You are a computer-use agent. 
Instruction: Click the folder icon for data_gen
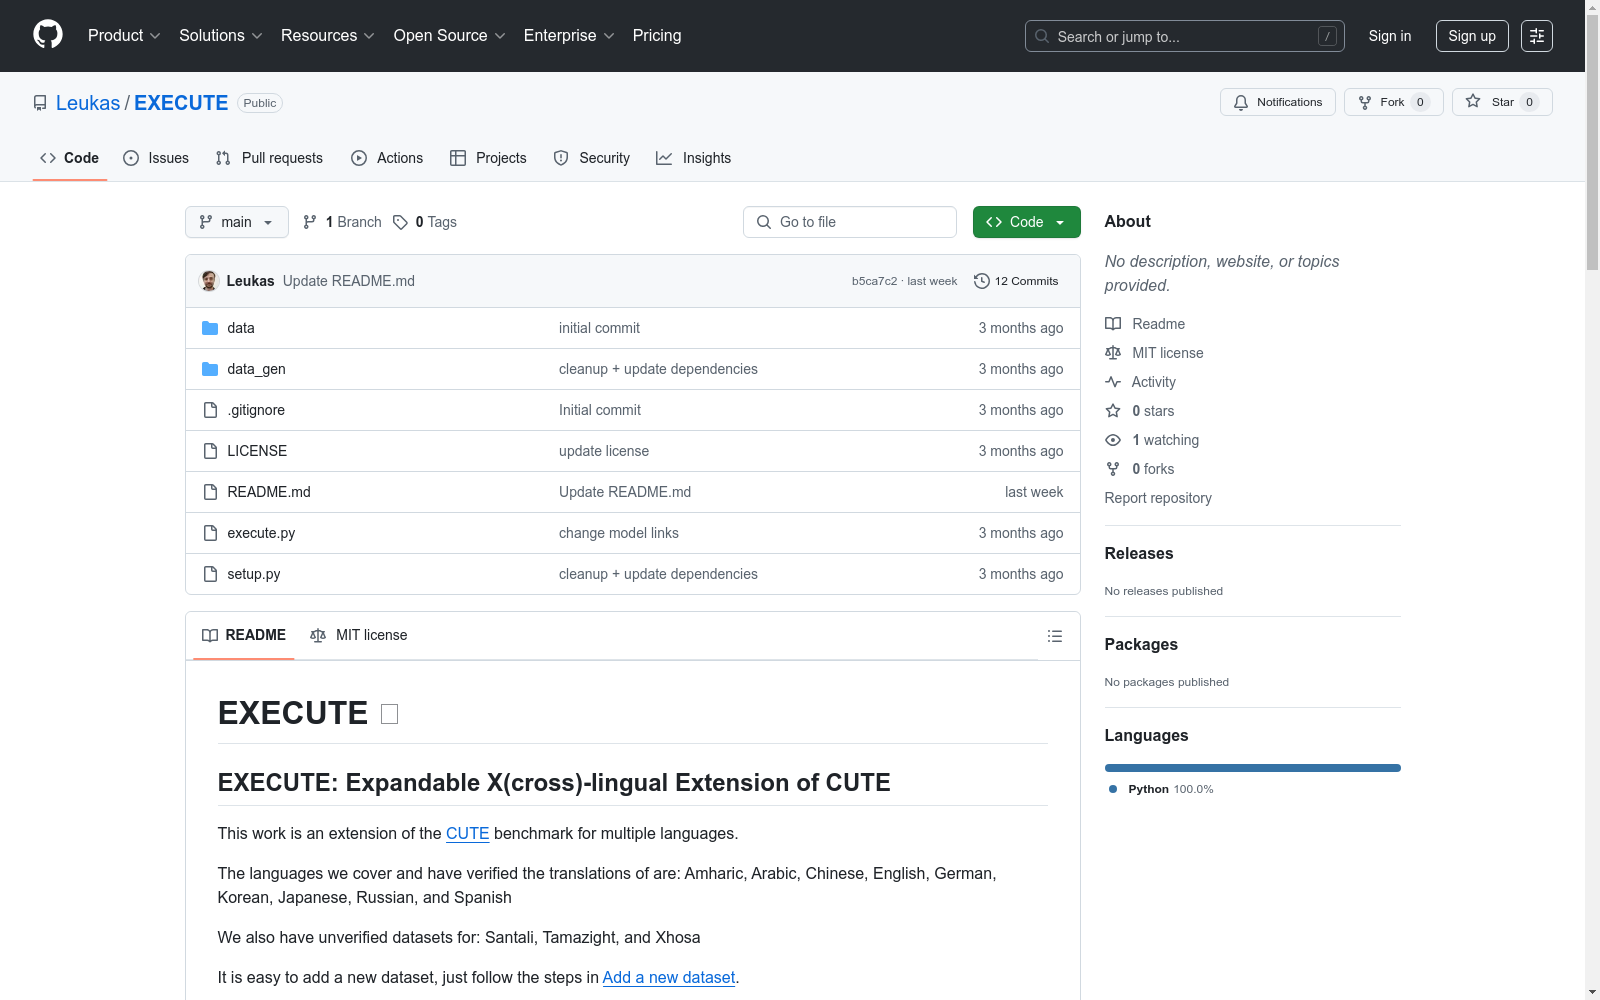pyautogui.click(x=210, y=369)
